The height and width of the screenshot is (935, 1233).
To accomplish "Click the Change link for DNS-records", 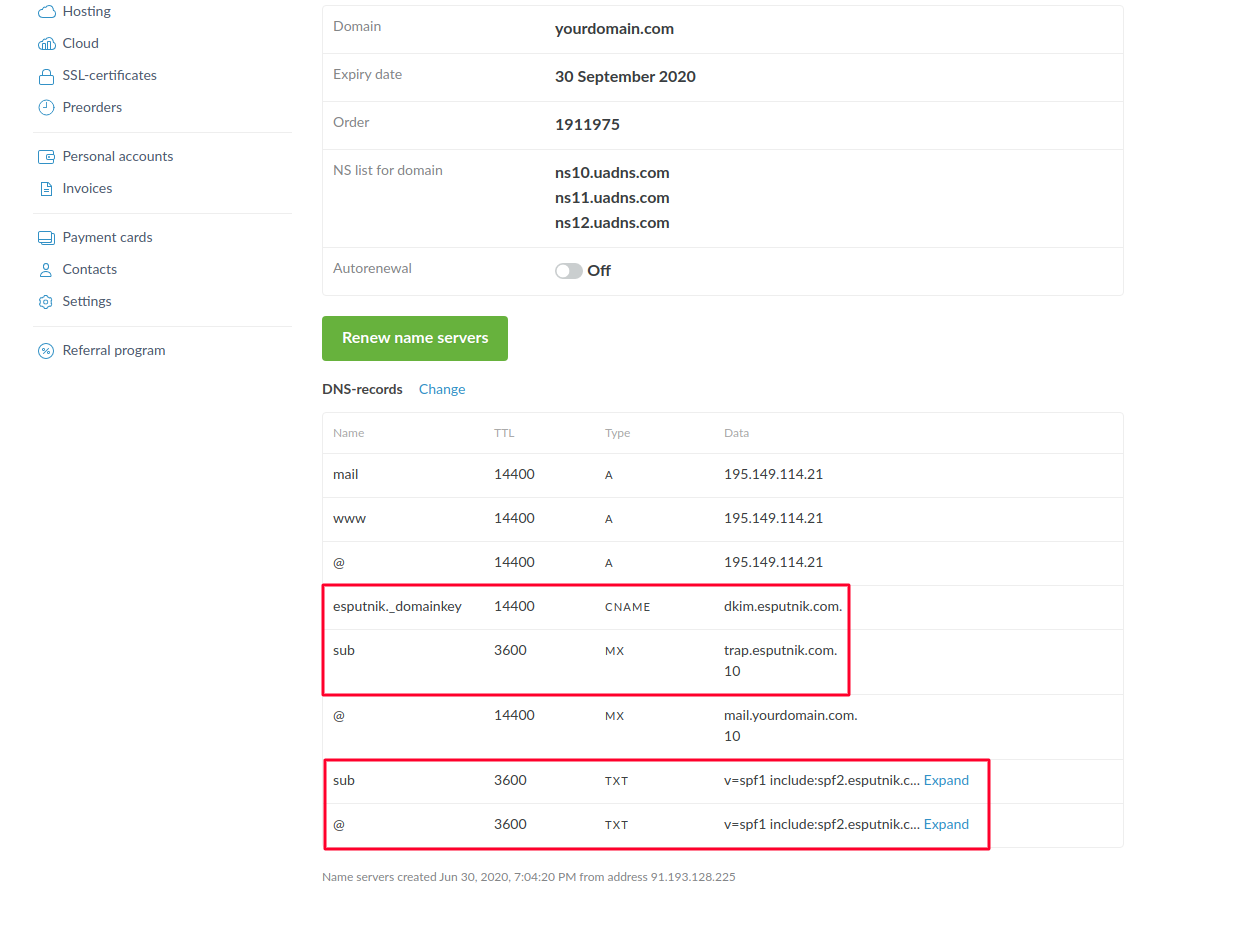I will (x=442, y=389).
